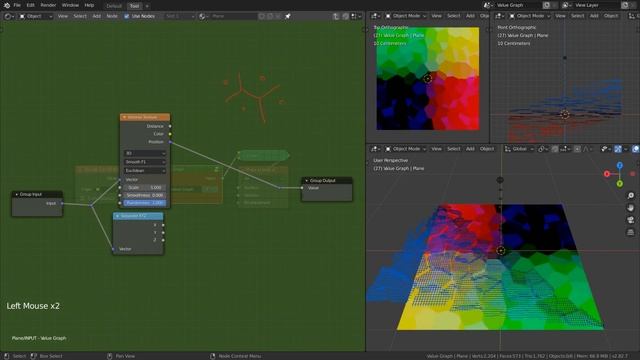
Task: Open Global transform orientation dropdown
Action: point(519,149)
